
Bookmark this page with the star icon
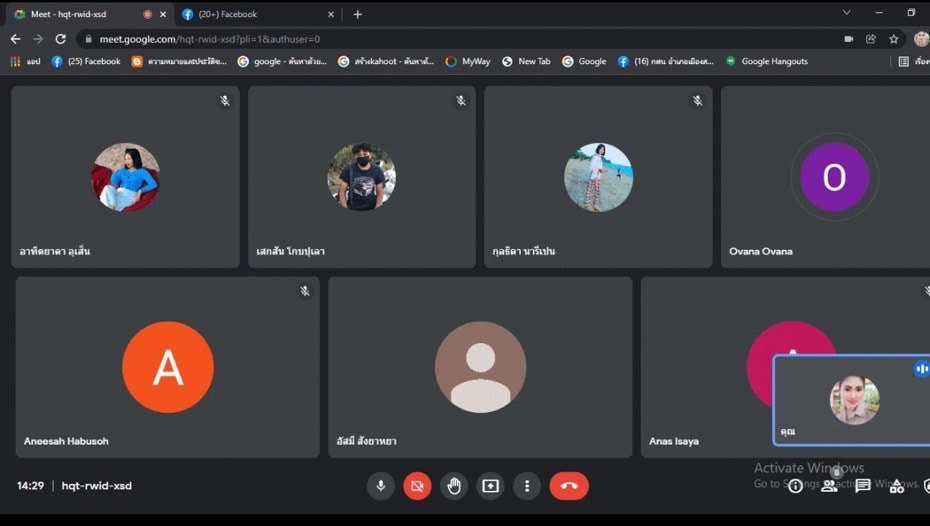[x=894, y=39]
